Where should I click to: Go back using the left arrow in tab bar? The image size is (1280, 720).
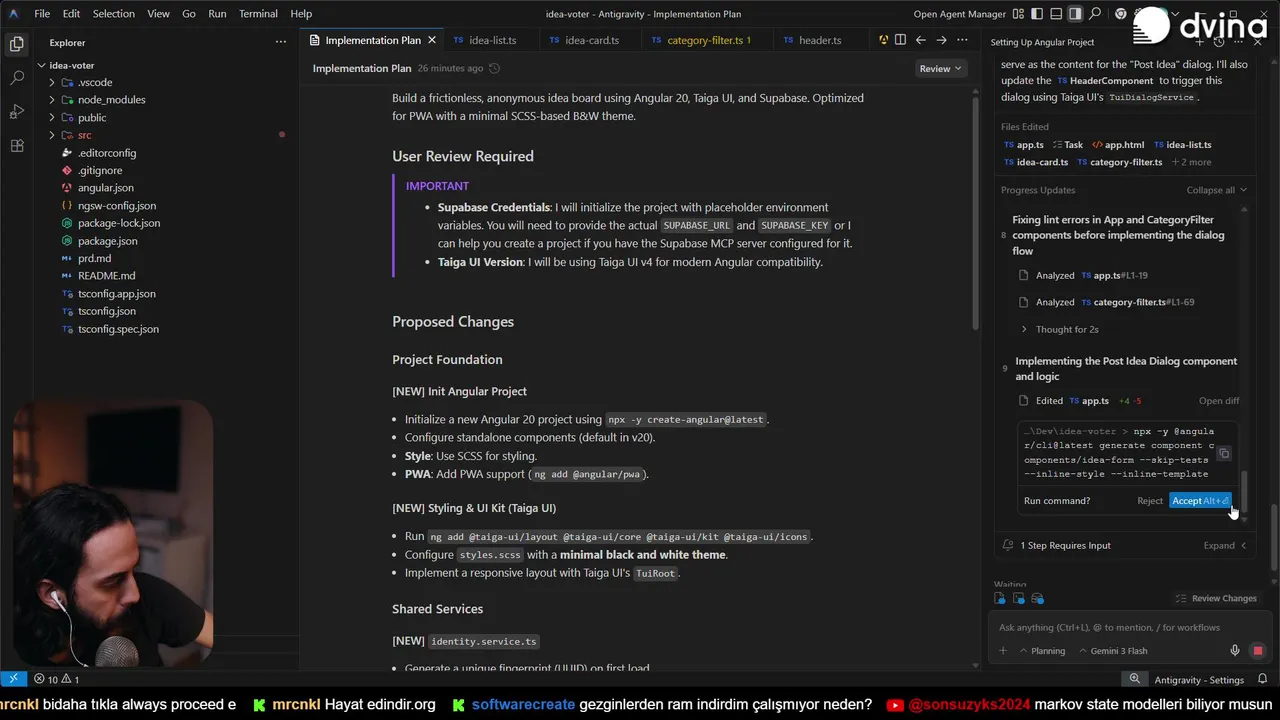(x=920, y=40)
